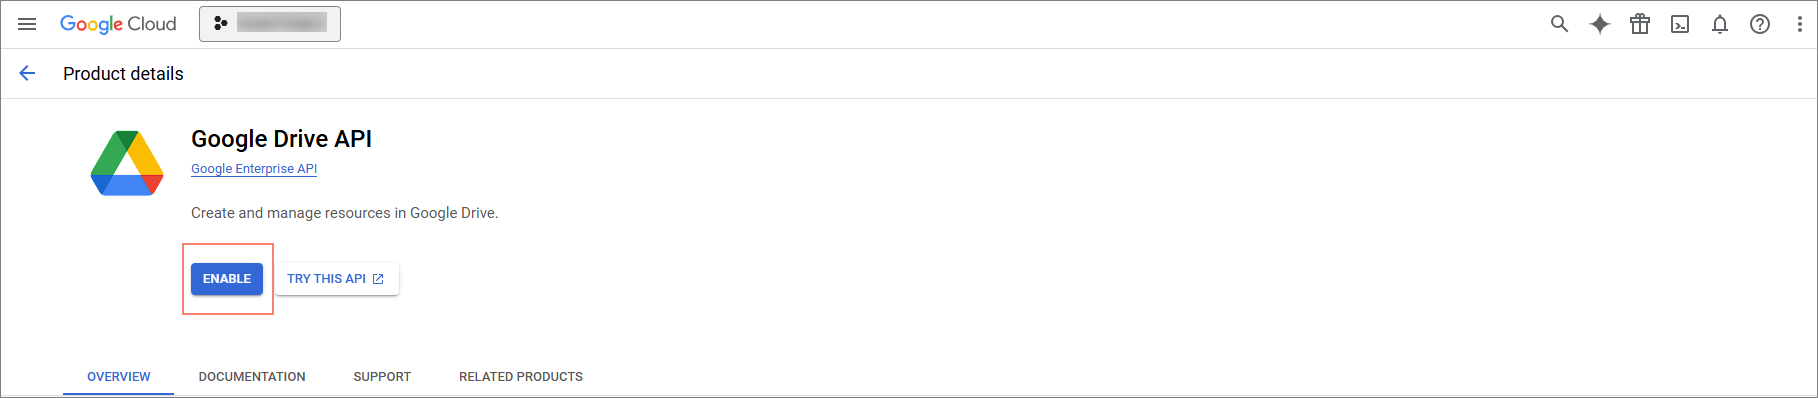1818x398 pixels.
Task: Select the Related Products tab
Action: tap(521, 377)
